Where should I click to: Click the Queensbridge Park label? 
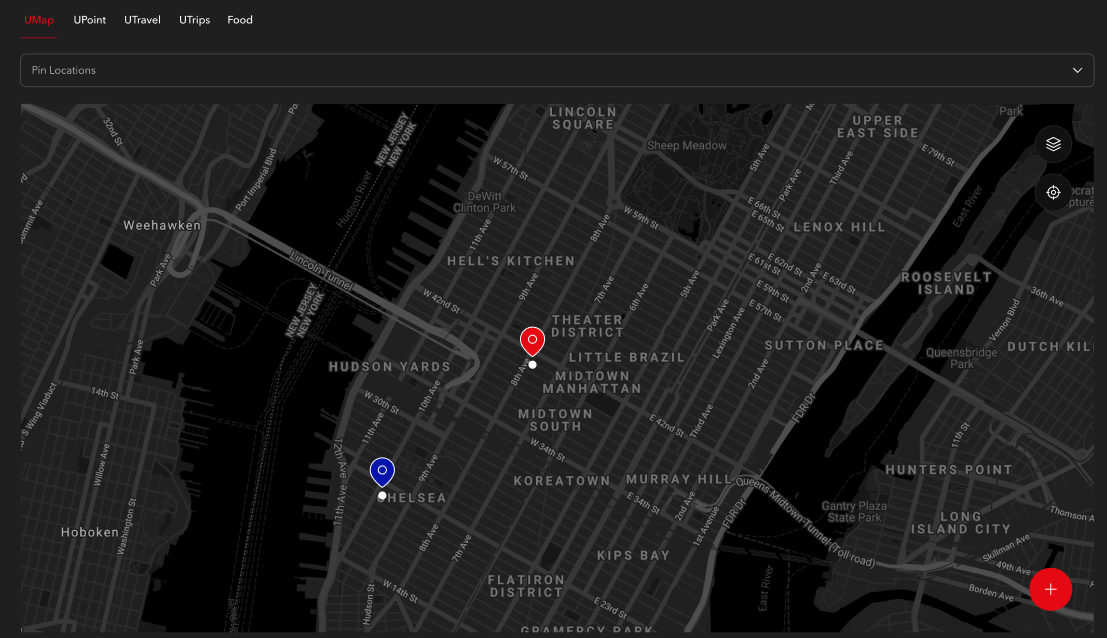pos(962,358)
